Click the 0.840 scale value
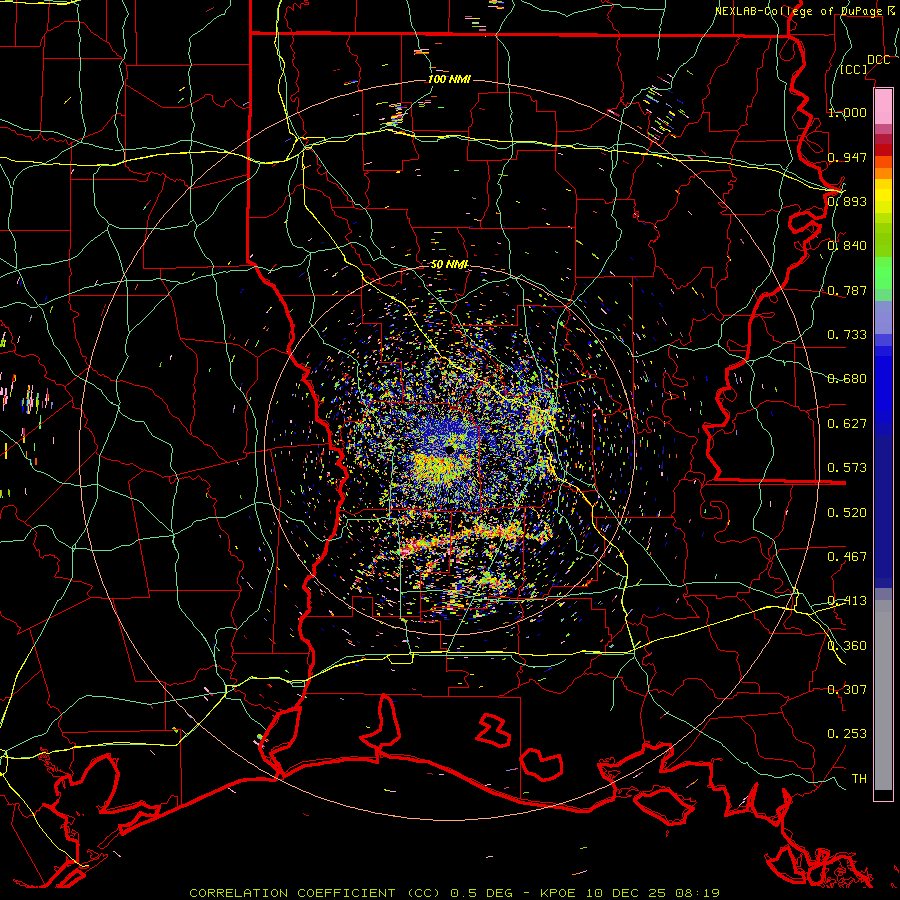Viewport: 900px width, 900px height. 847,246
